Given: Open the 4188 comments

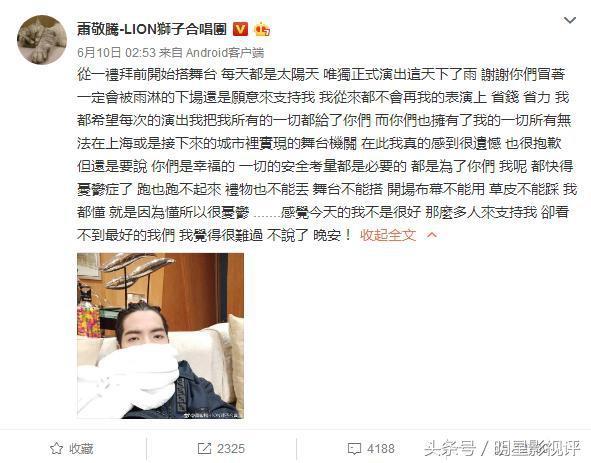Looking at the screenshot, I should [381, 448].
